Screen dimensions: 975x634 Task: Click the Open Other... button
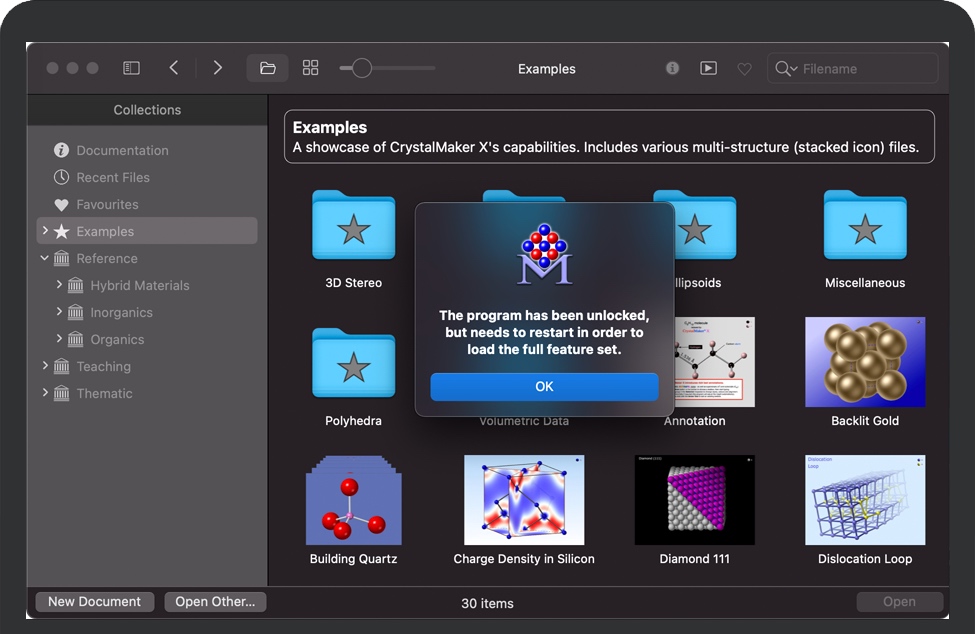215,602
